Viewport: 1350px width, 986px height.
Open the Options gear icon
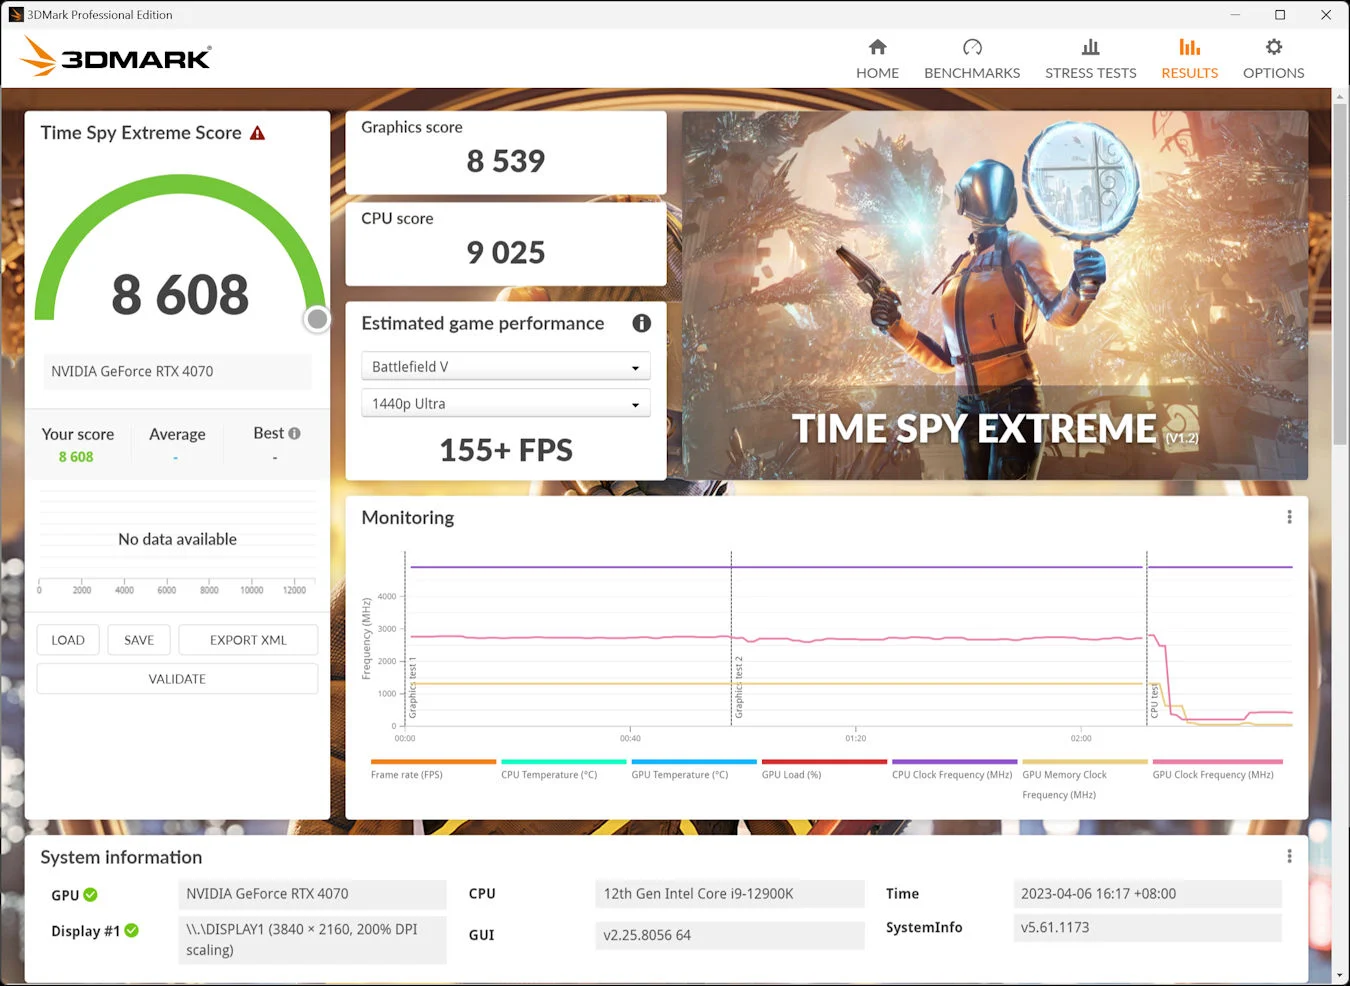point(1273,47)
